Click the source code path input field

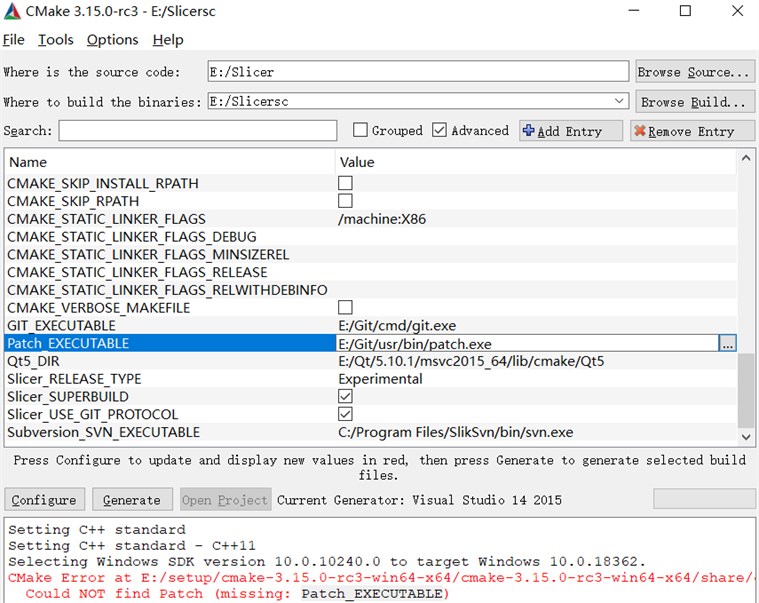(418, 72)
